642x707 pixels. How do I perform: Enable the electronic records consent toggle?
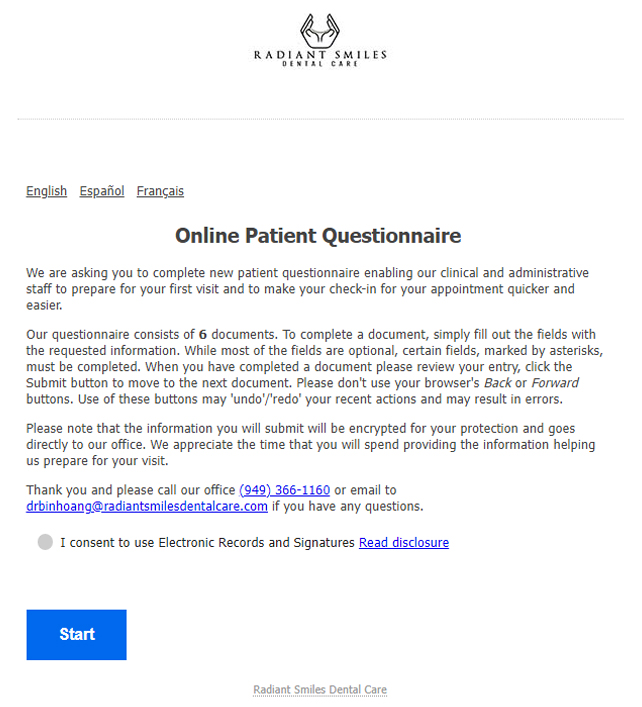[x=45, y=542]
